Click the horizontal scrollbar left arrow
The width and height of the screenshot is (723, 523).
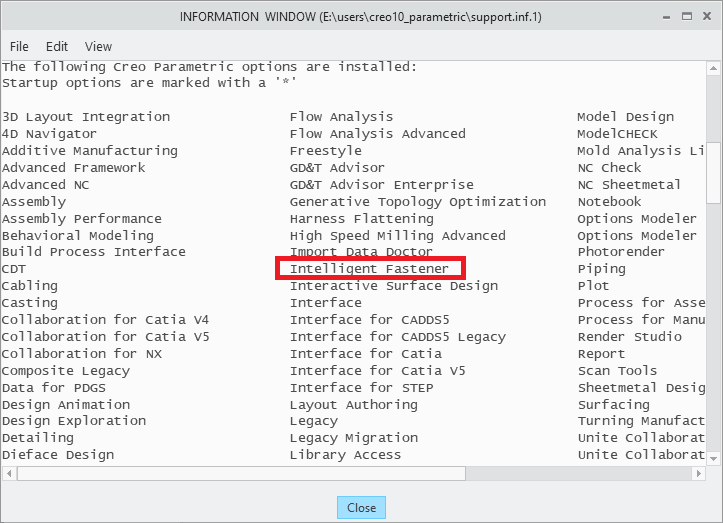[8, 472]
